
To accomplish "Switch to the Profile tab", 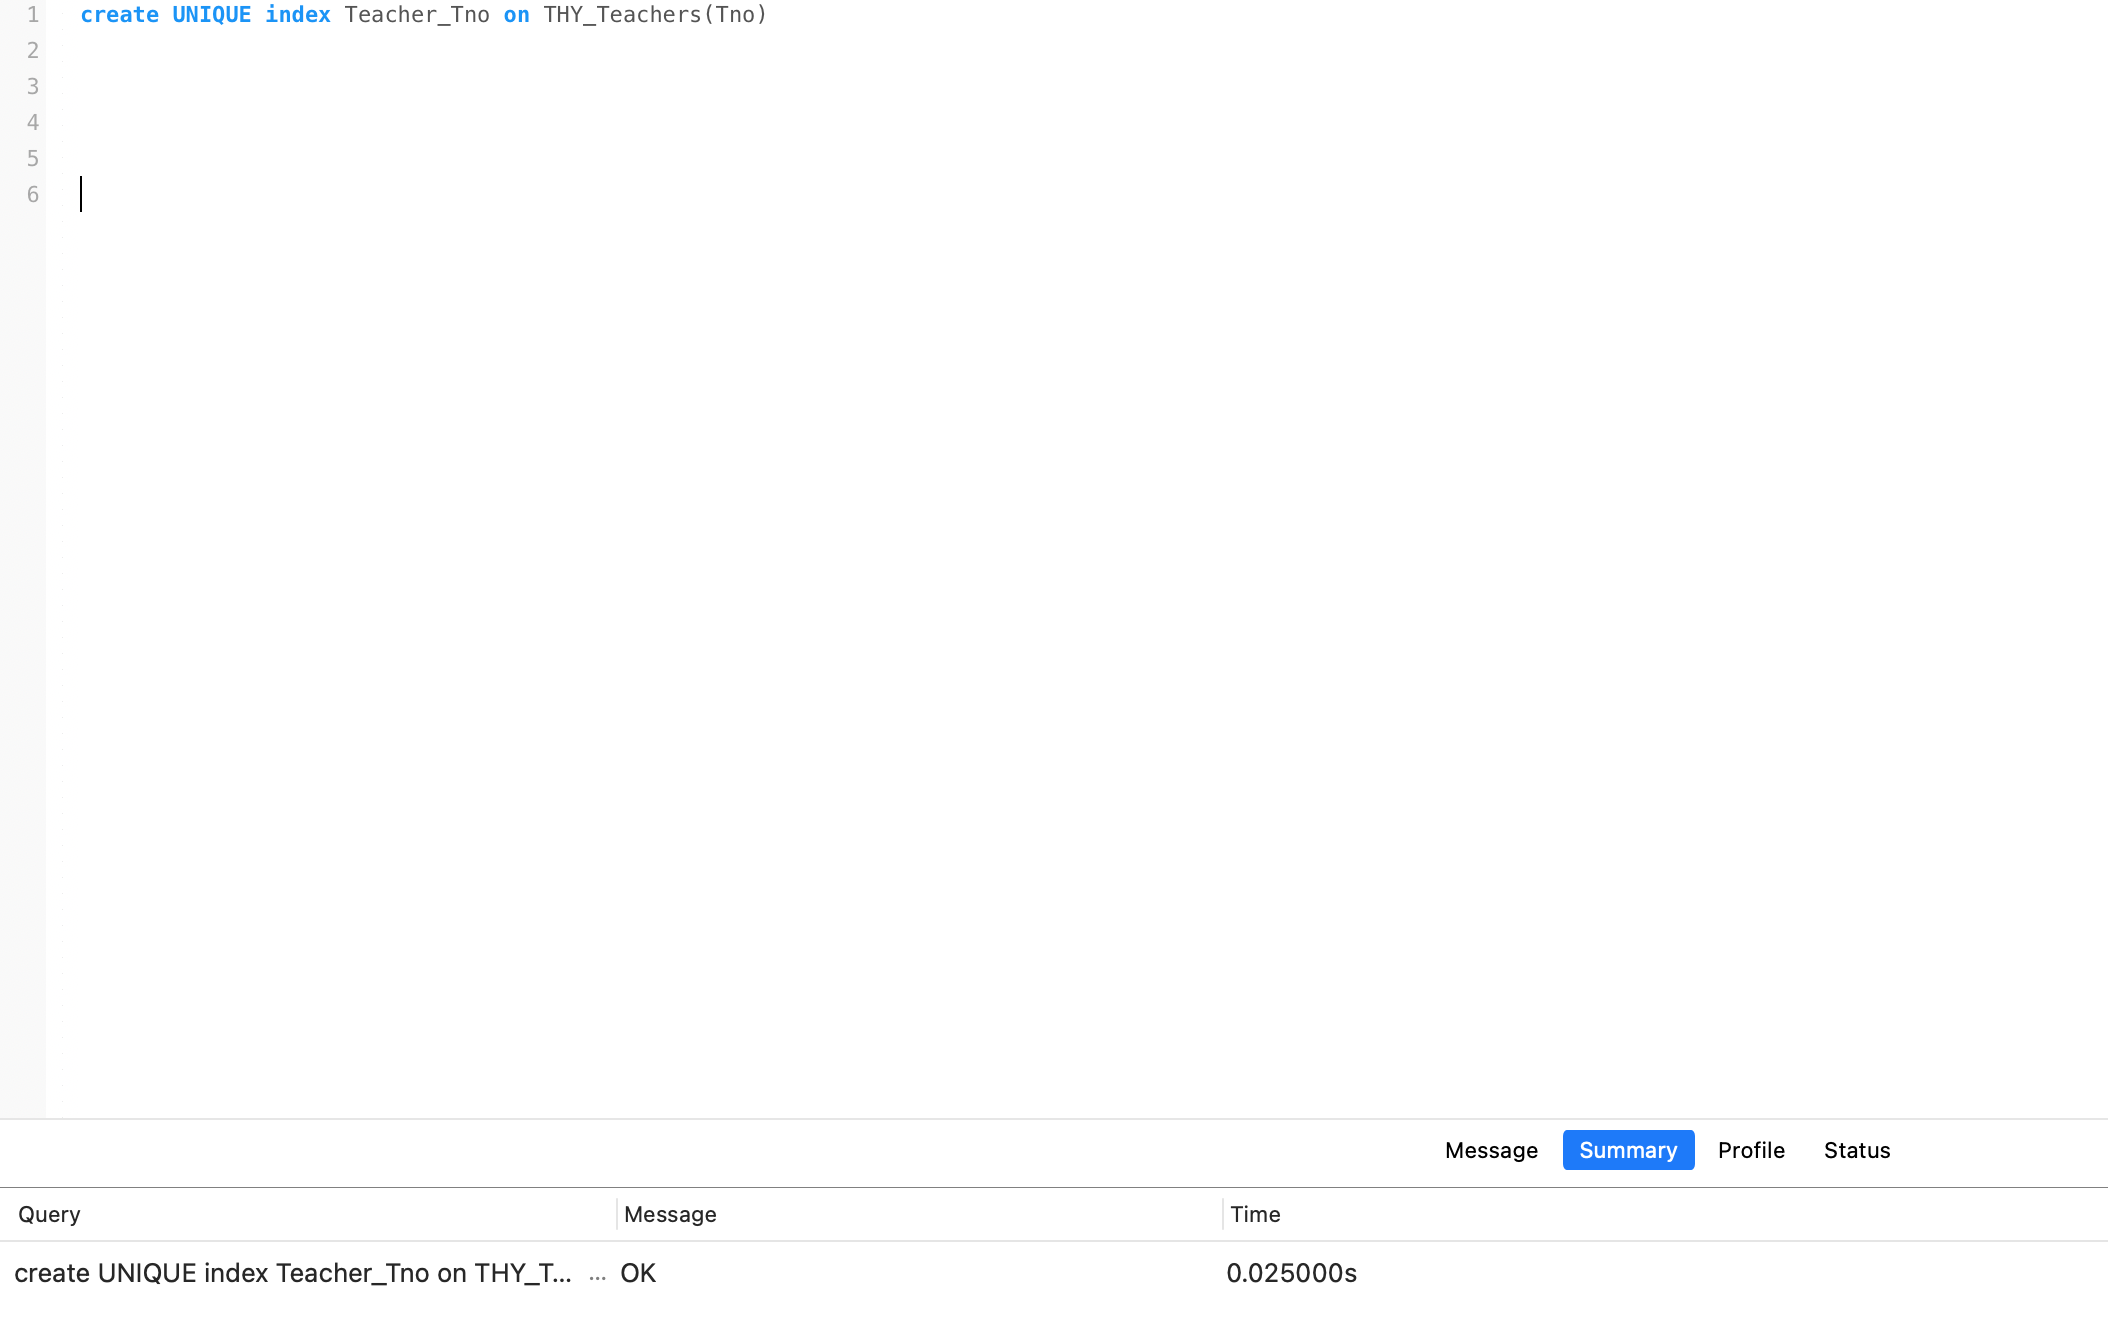I will click(x=1750, y=1150).
